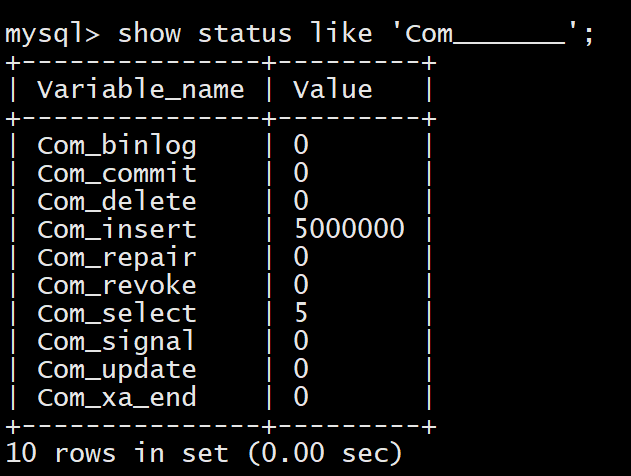Image resolution: width=631 pixels, height=476 pixels.
Task: Click the Com_select variable name
Action: coord(116,313)
